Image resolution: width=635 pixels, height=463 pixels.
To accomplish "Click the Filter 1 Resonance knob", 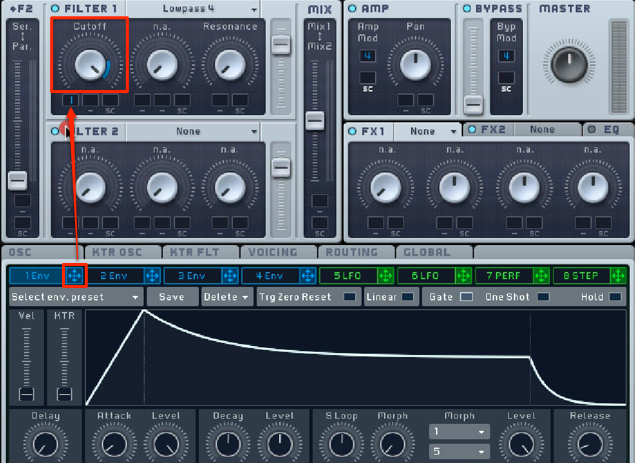I will click(x=230, y=65).
